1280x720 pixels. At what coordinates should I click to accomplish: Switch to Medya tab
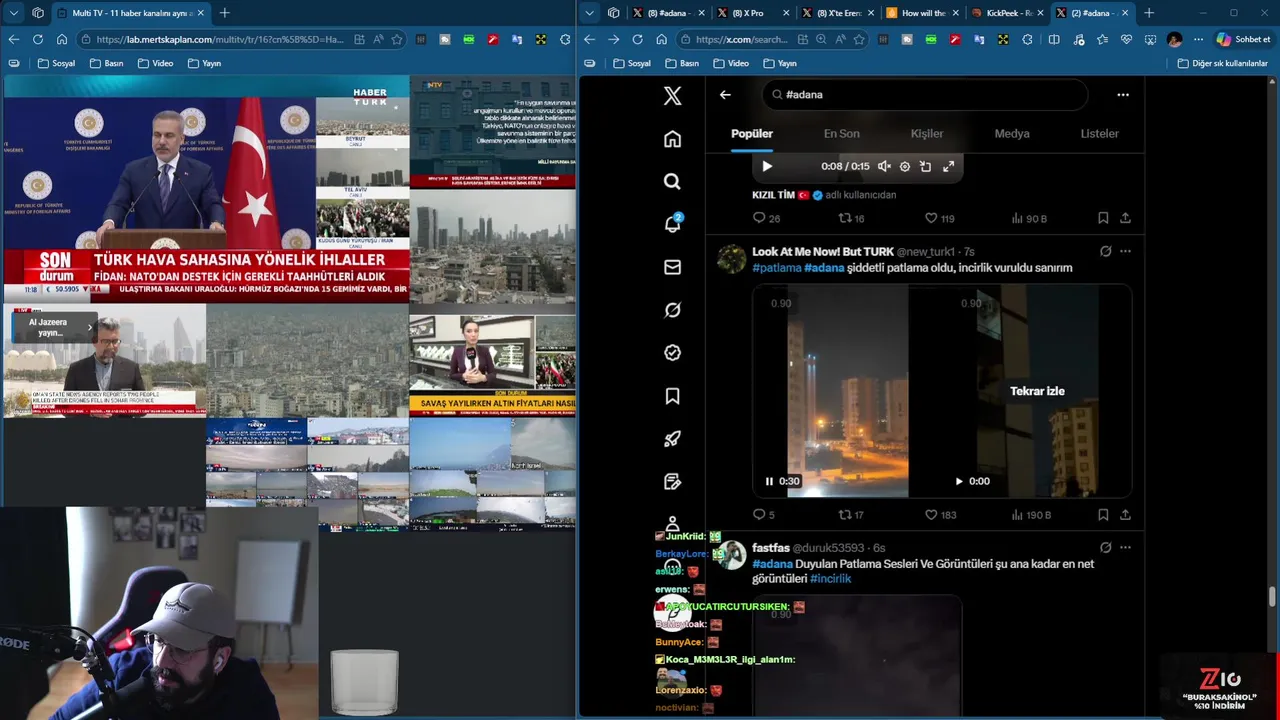pyautogui.click(x=1012, y=134)
